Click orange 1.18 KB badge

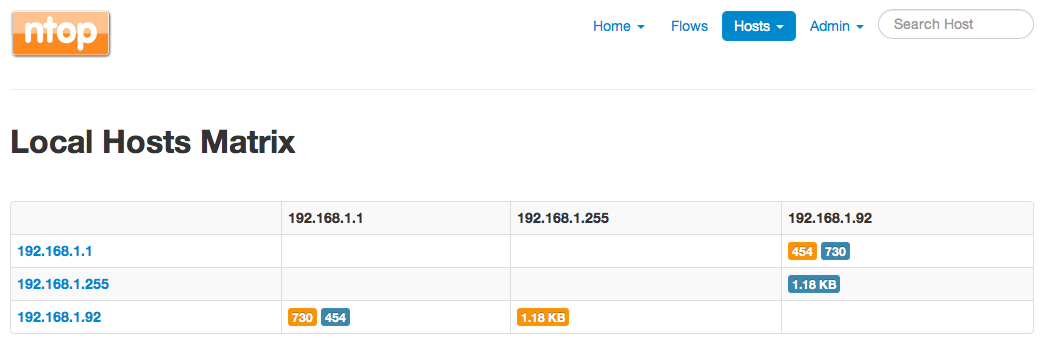pos(543,317)
